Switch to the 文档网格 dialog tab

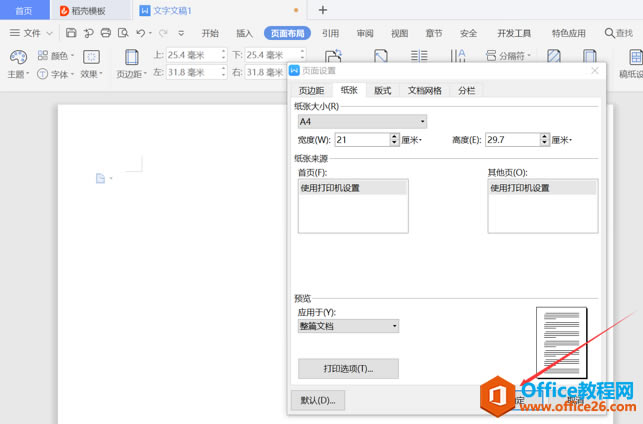[424, 90]
